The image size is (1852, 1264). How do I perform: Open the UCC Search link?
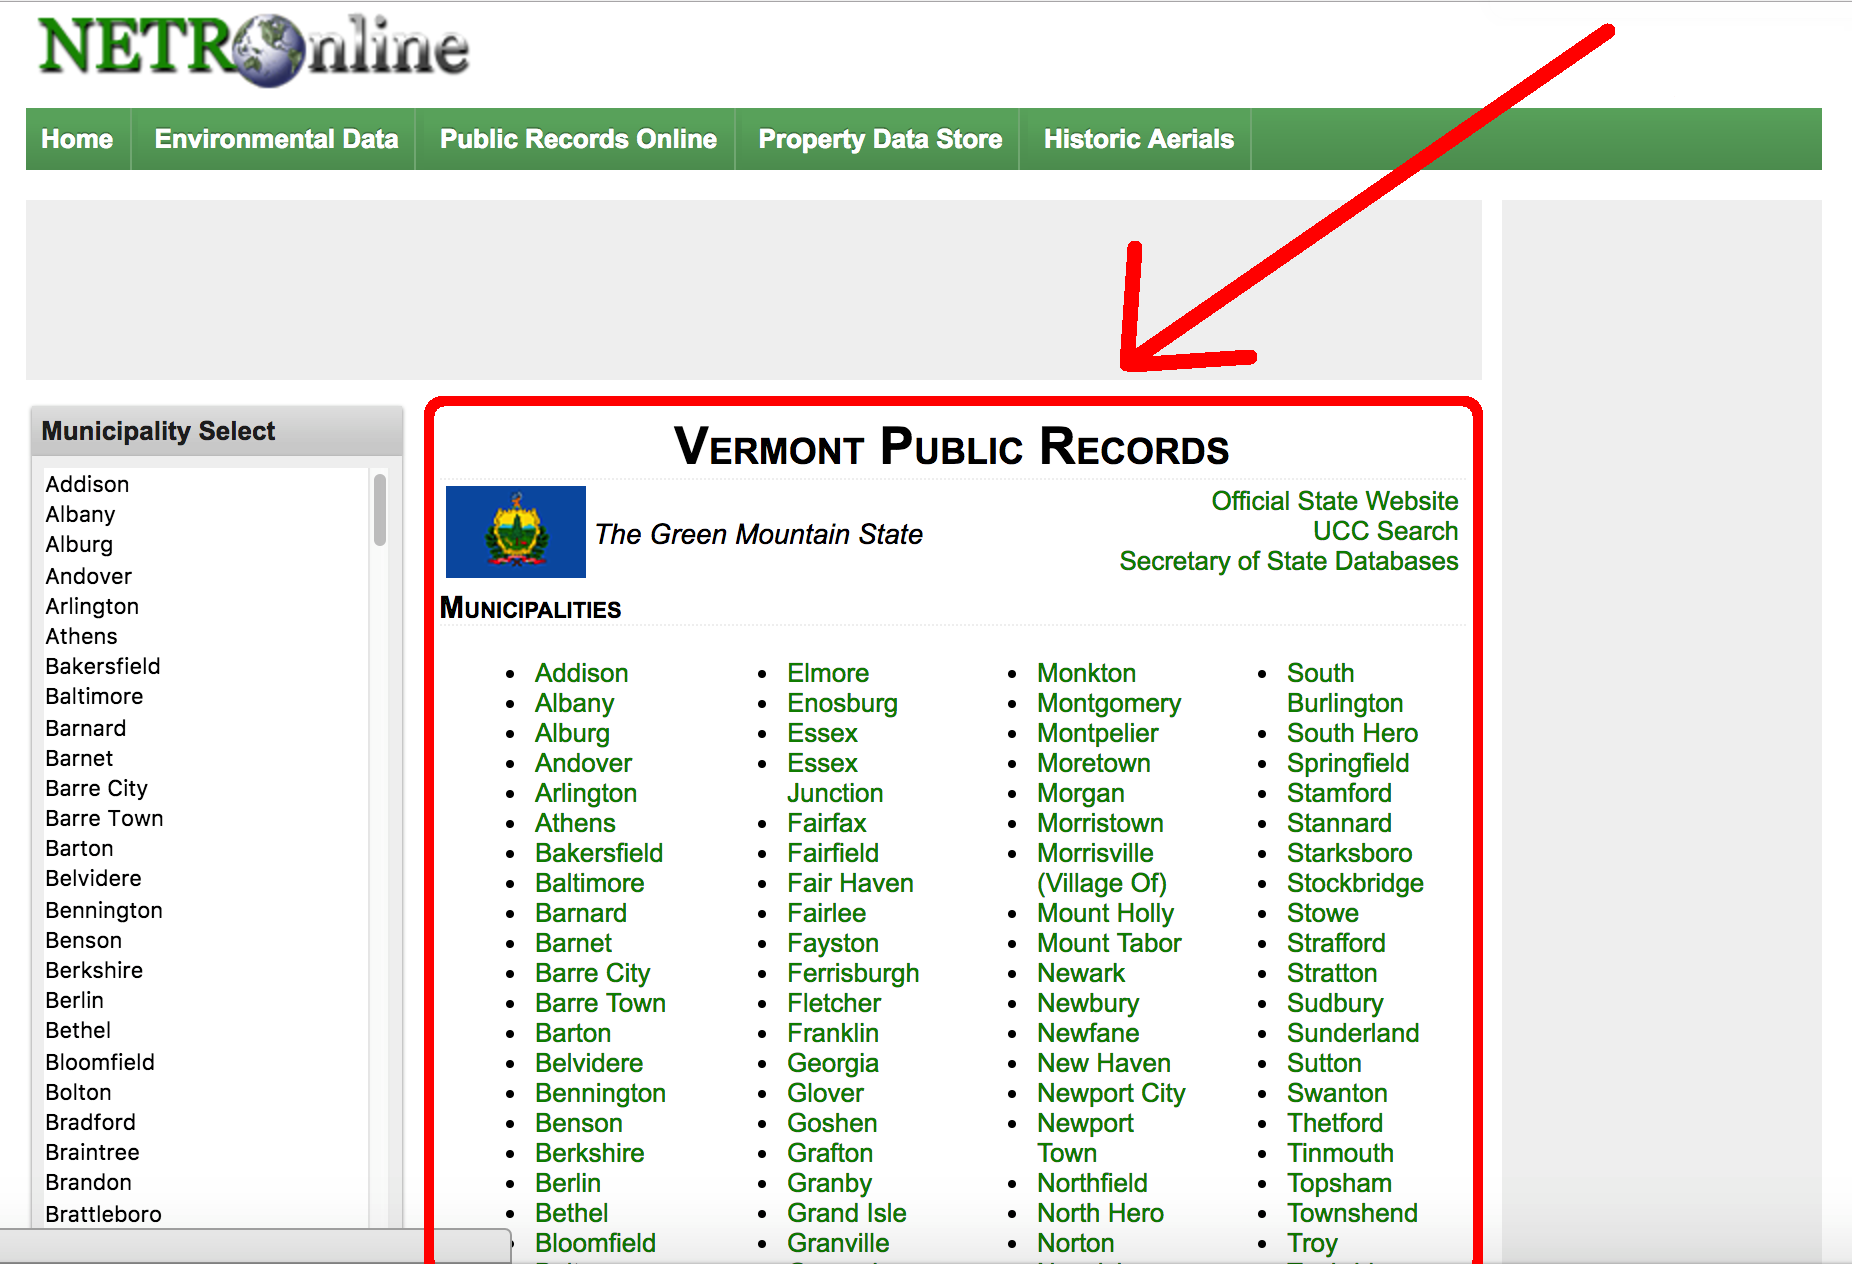click(x=1385, y=531)
